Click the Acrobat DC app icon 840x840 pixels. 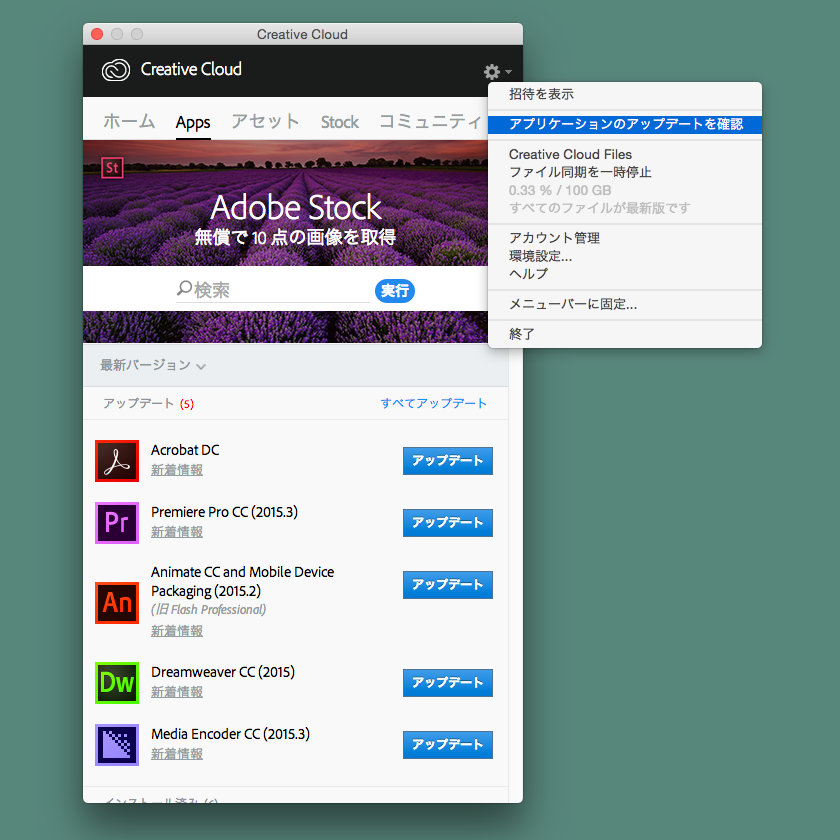[117, 461]
